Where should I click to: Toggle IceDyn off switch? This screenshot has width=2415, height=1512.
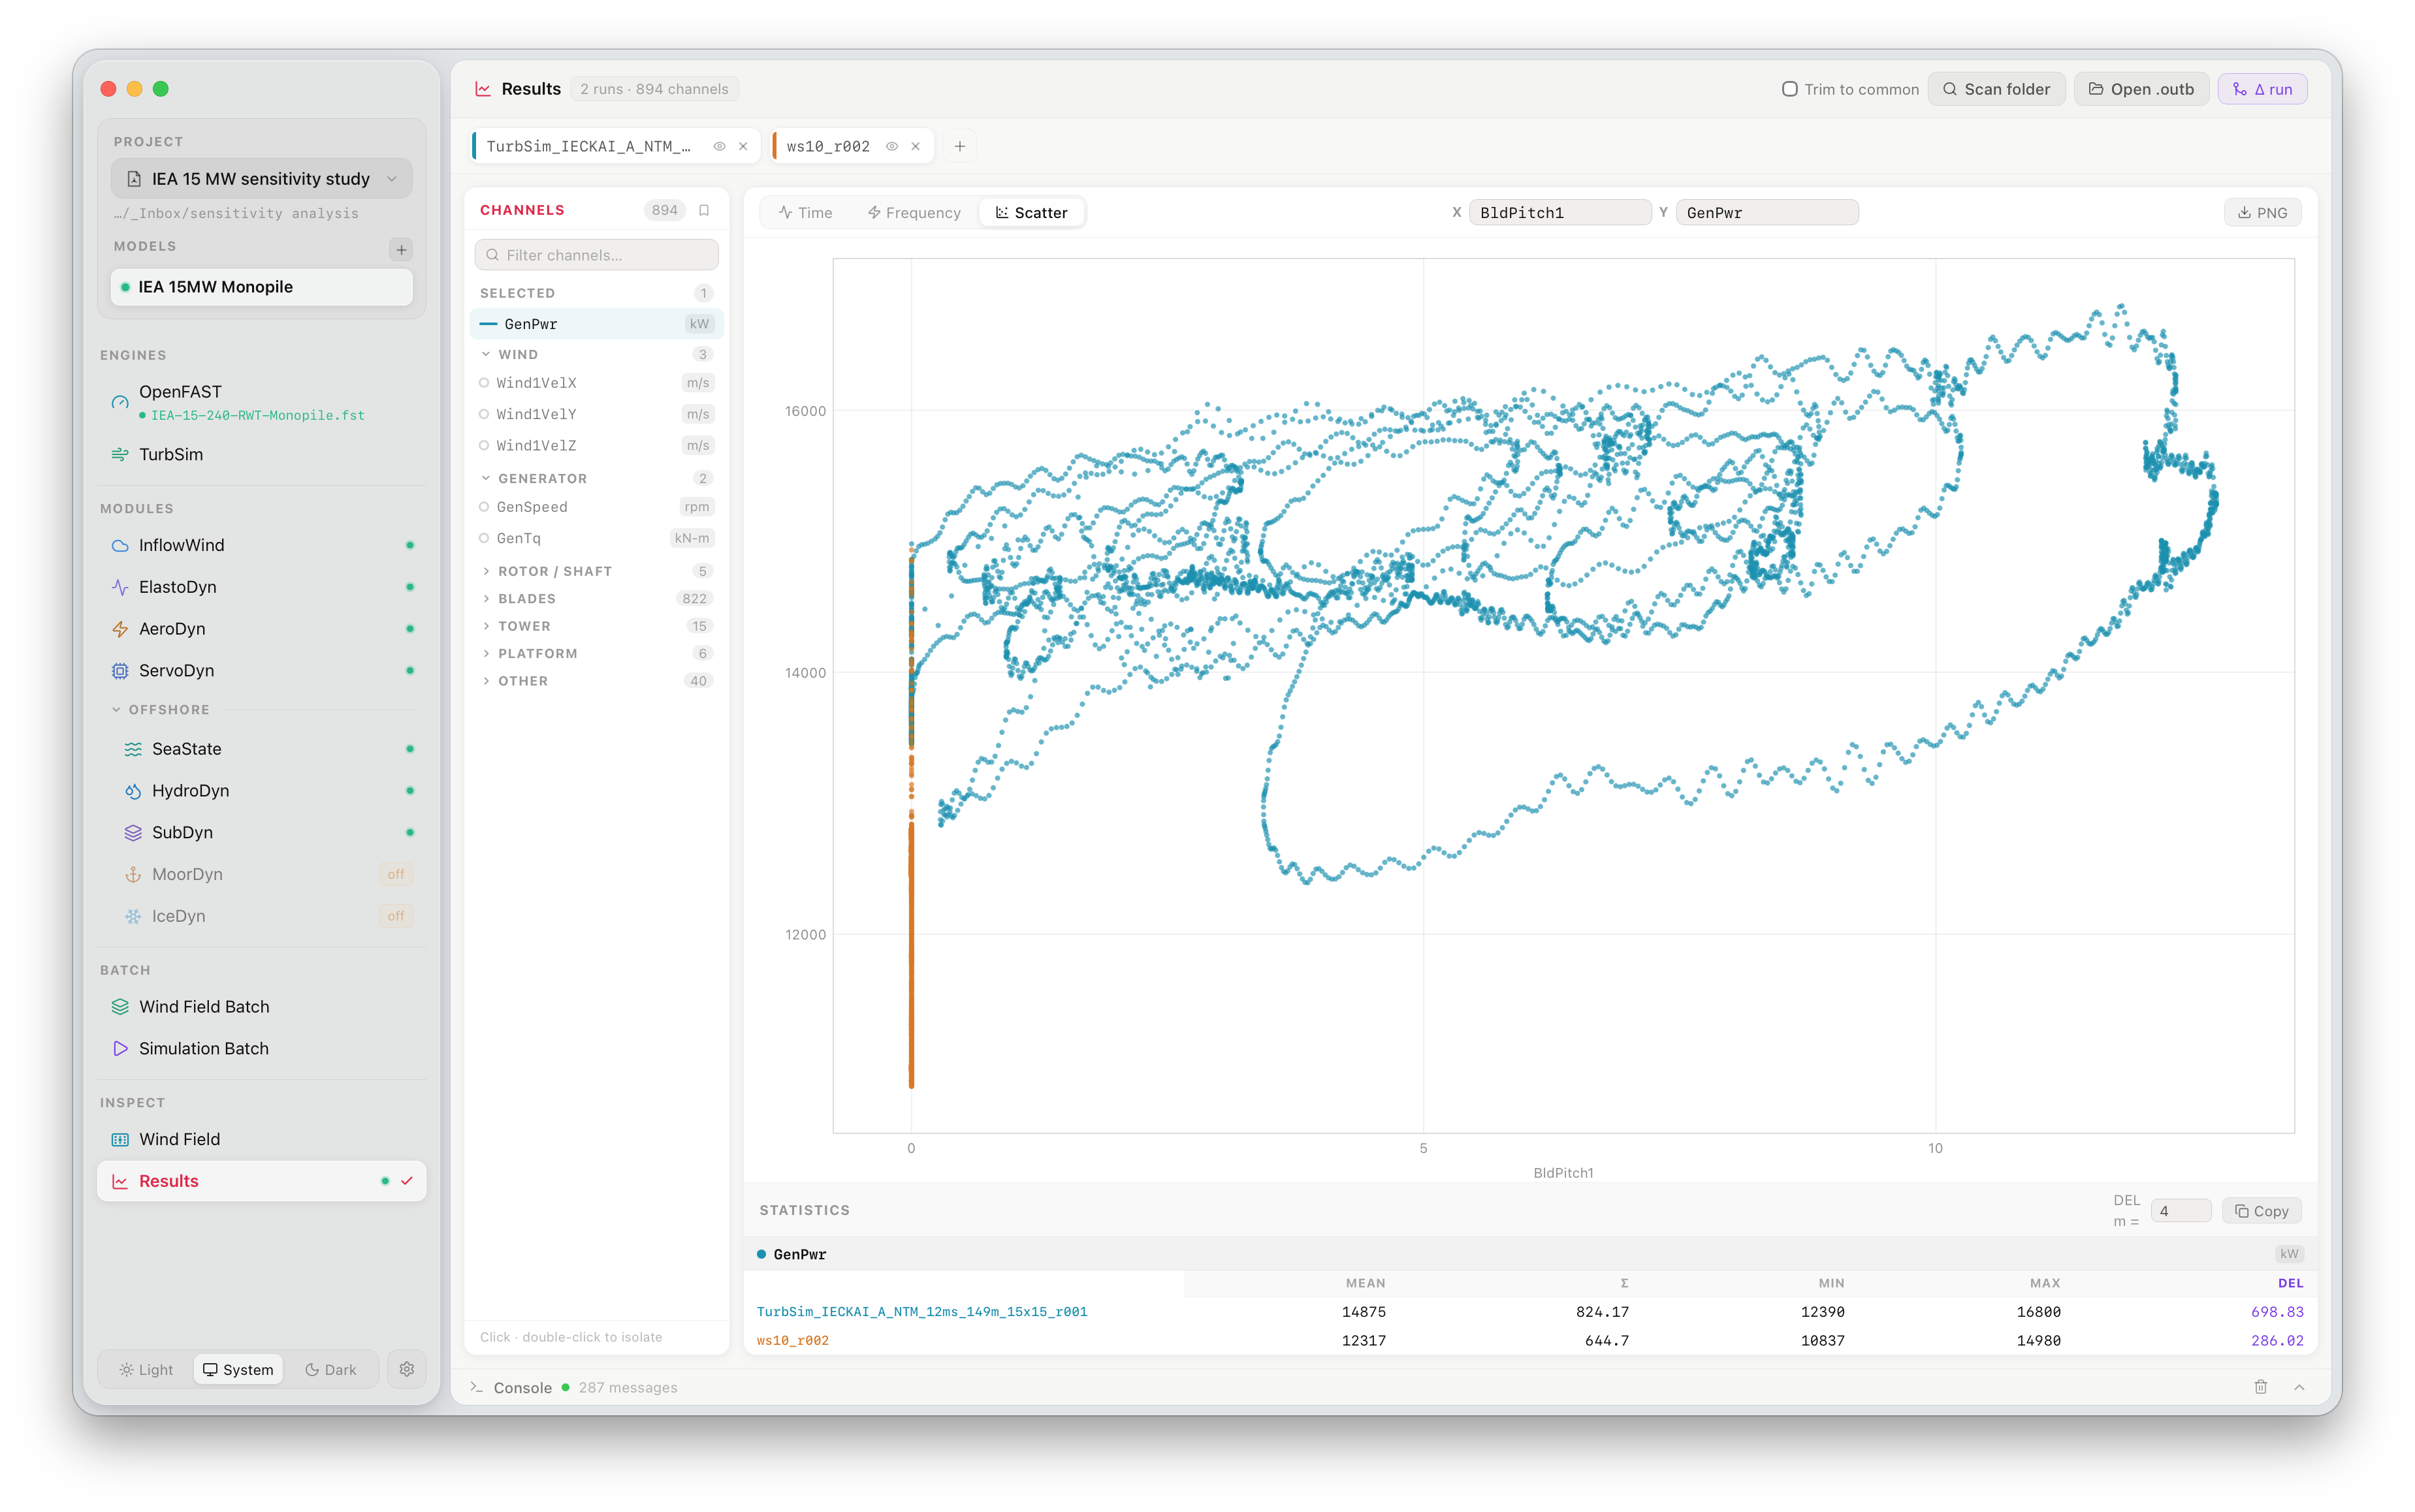click(x=396, y=916)
